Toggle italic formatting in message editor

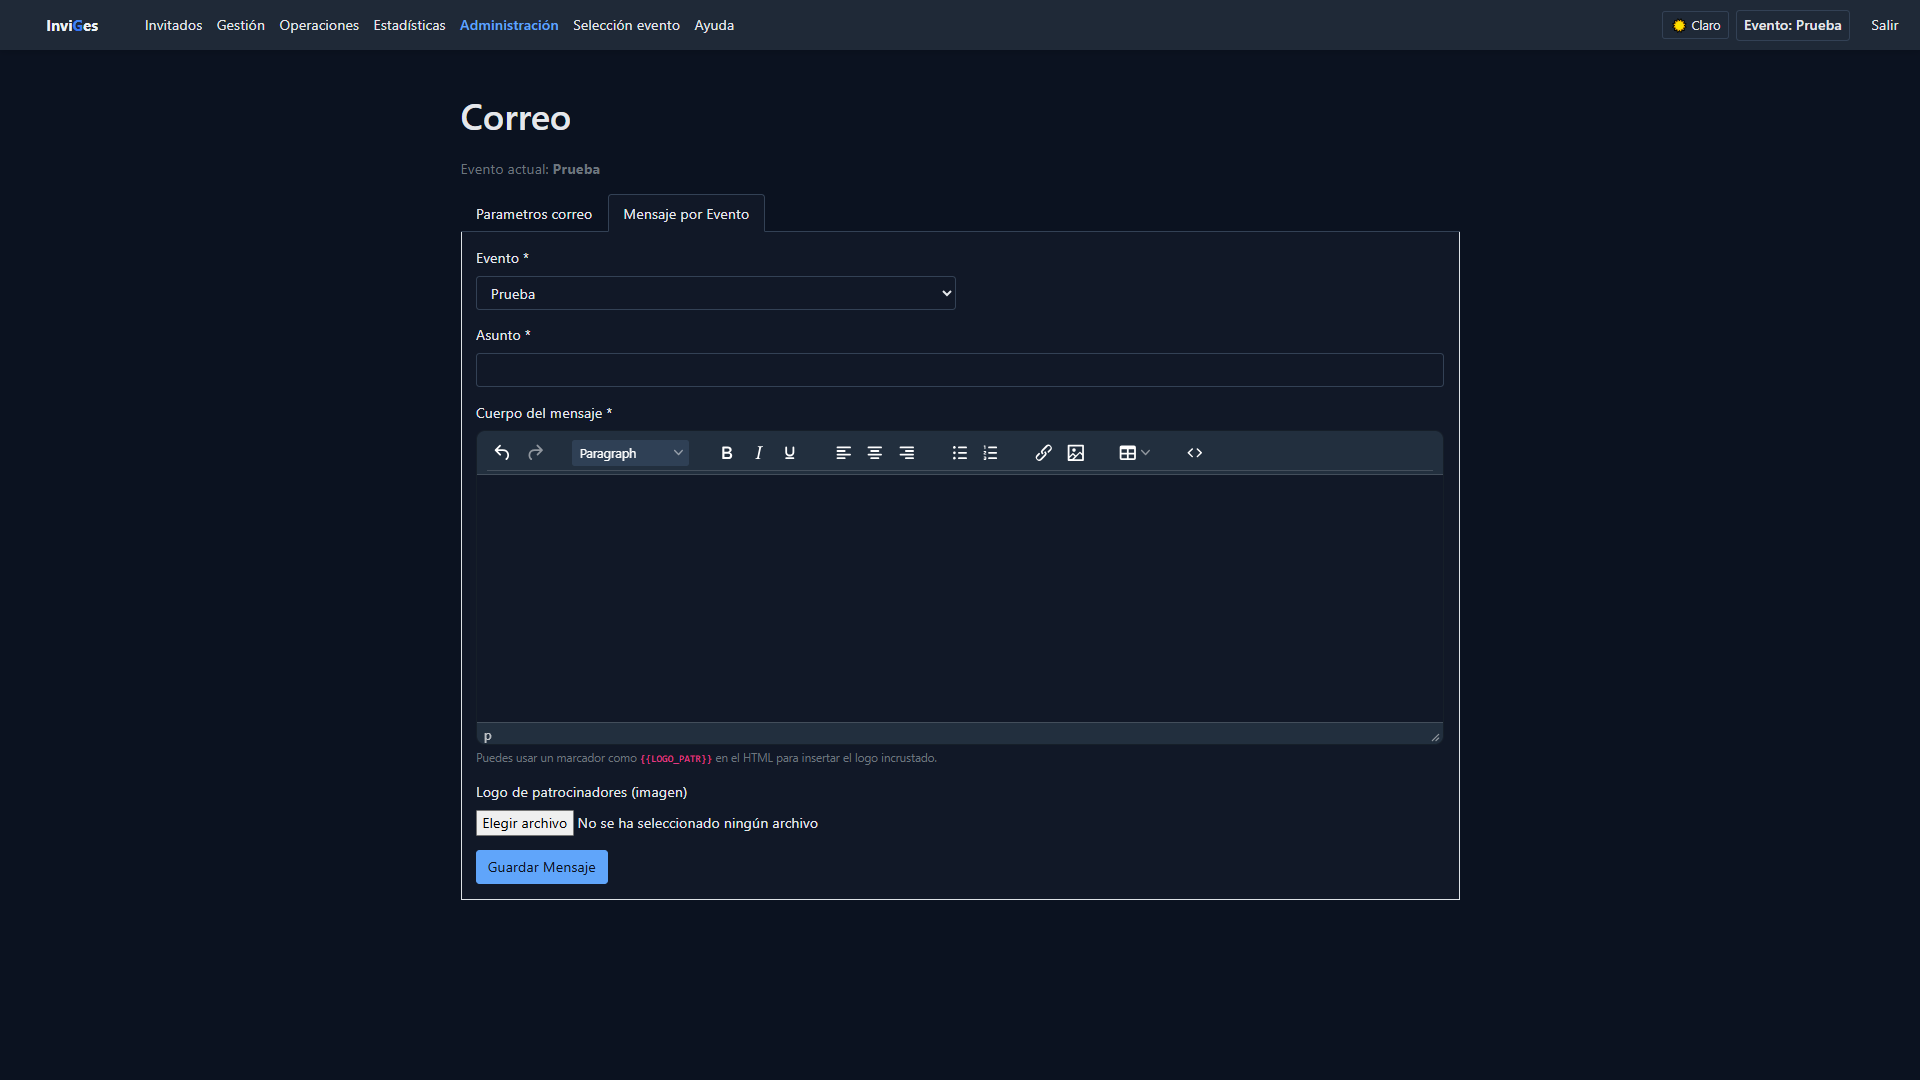click(758, 453)
